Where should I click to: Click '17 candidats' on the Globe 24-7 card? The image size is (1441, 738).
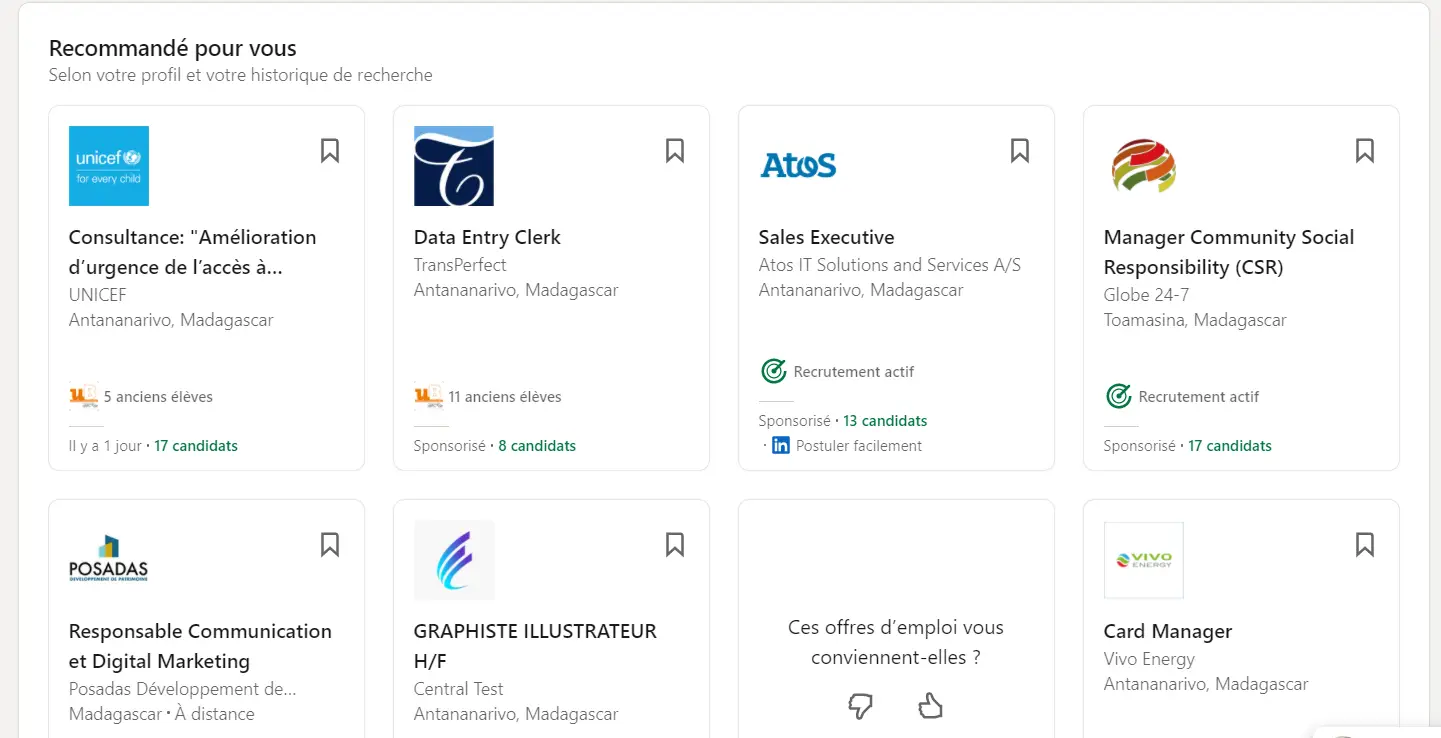[1230, 446]
